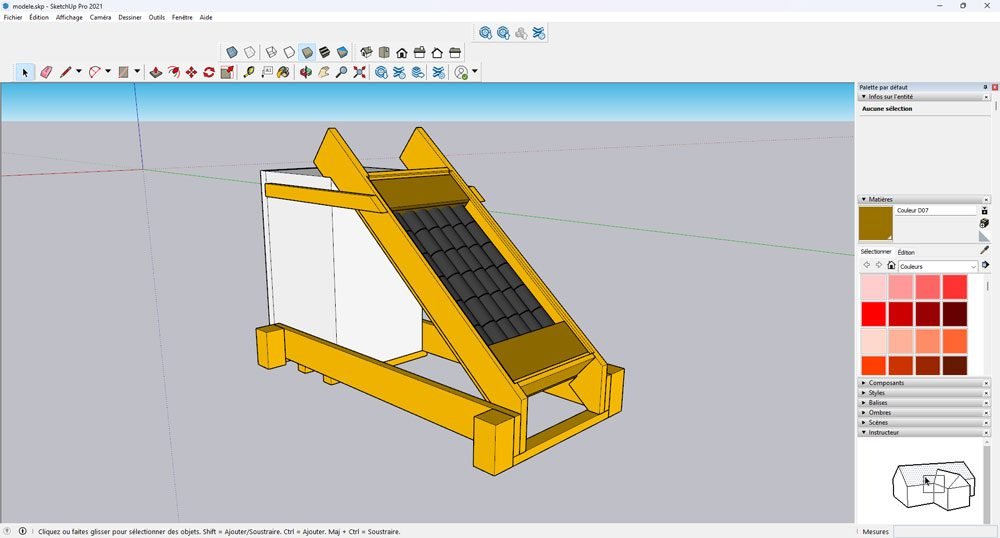Activate the Rotate tool

[209, 72]
